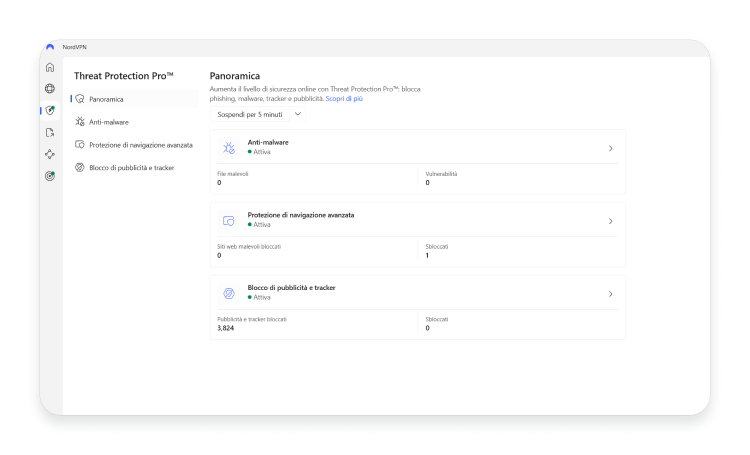Click the File malevoli label
This screenshot has height=455, width=750.
[232, 174]
